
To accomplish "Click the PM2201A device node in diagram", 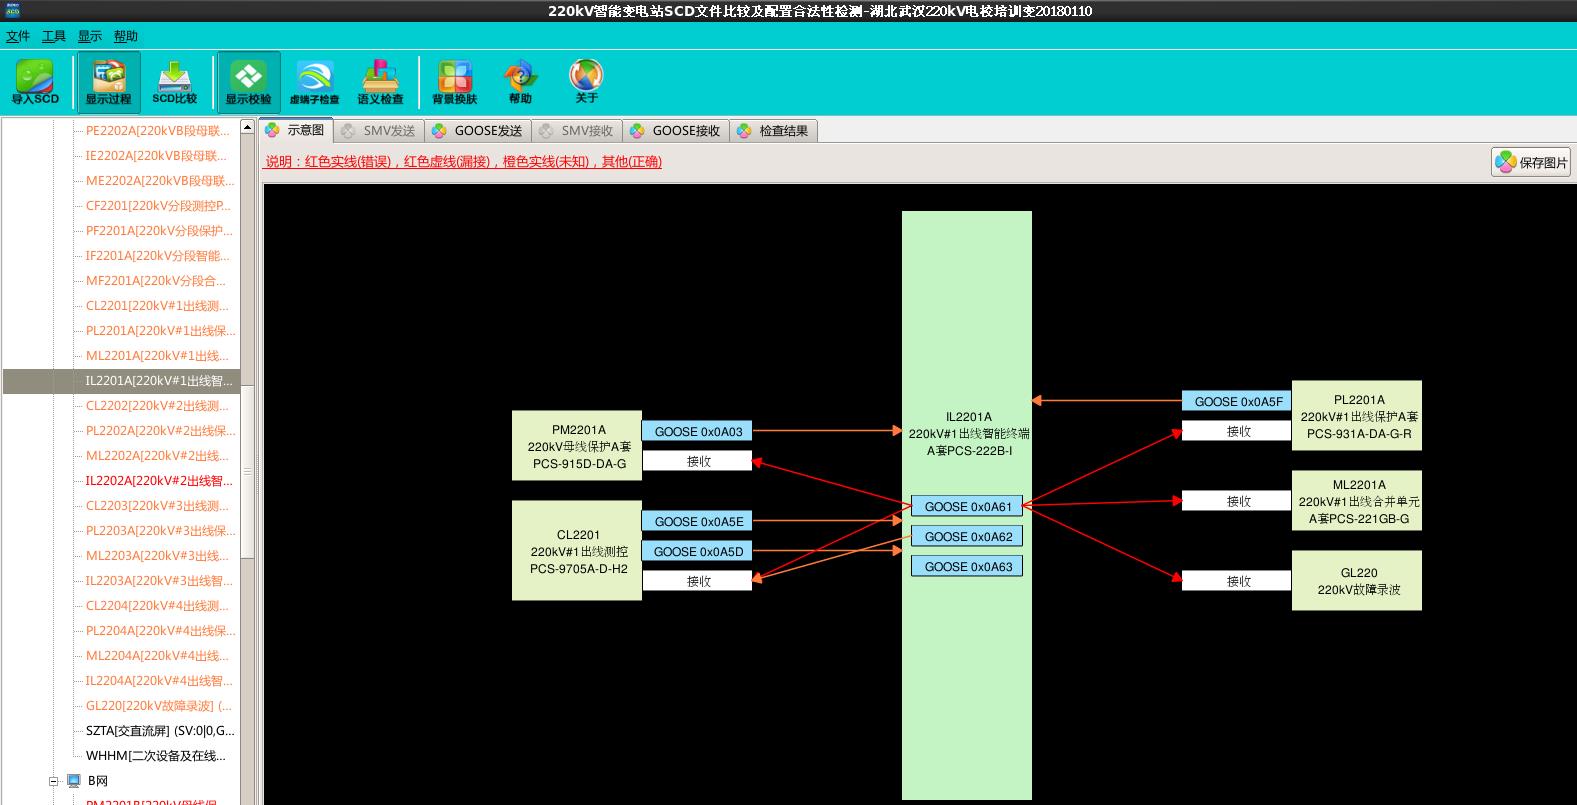I will point(578,446).
